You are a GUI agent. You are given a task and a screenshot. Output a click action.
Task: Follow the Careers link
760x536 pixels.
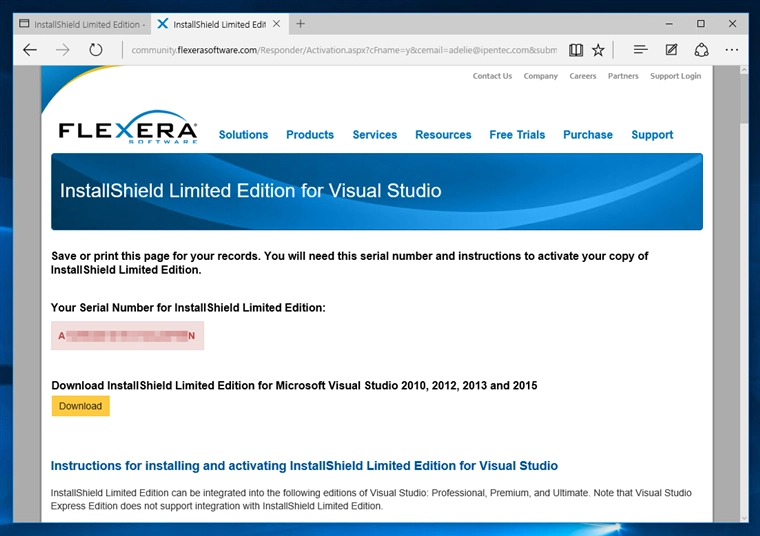tap(583, 76)
